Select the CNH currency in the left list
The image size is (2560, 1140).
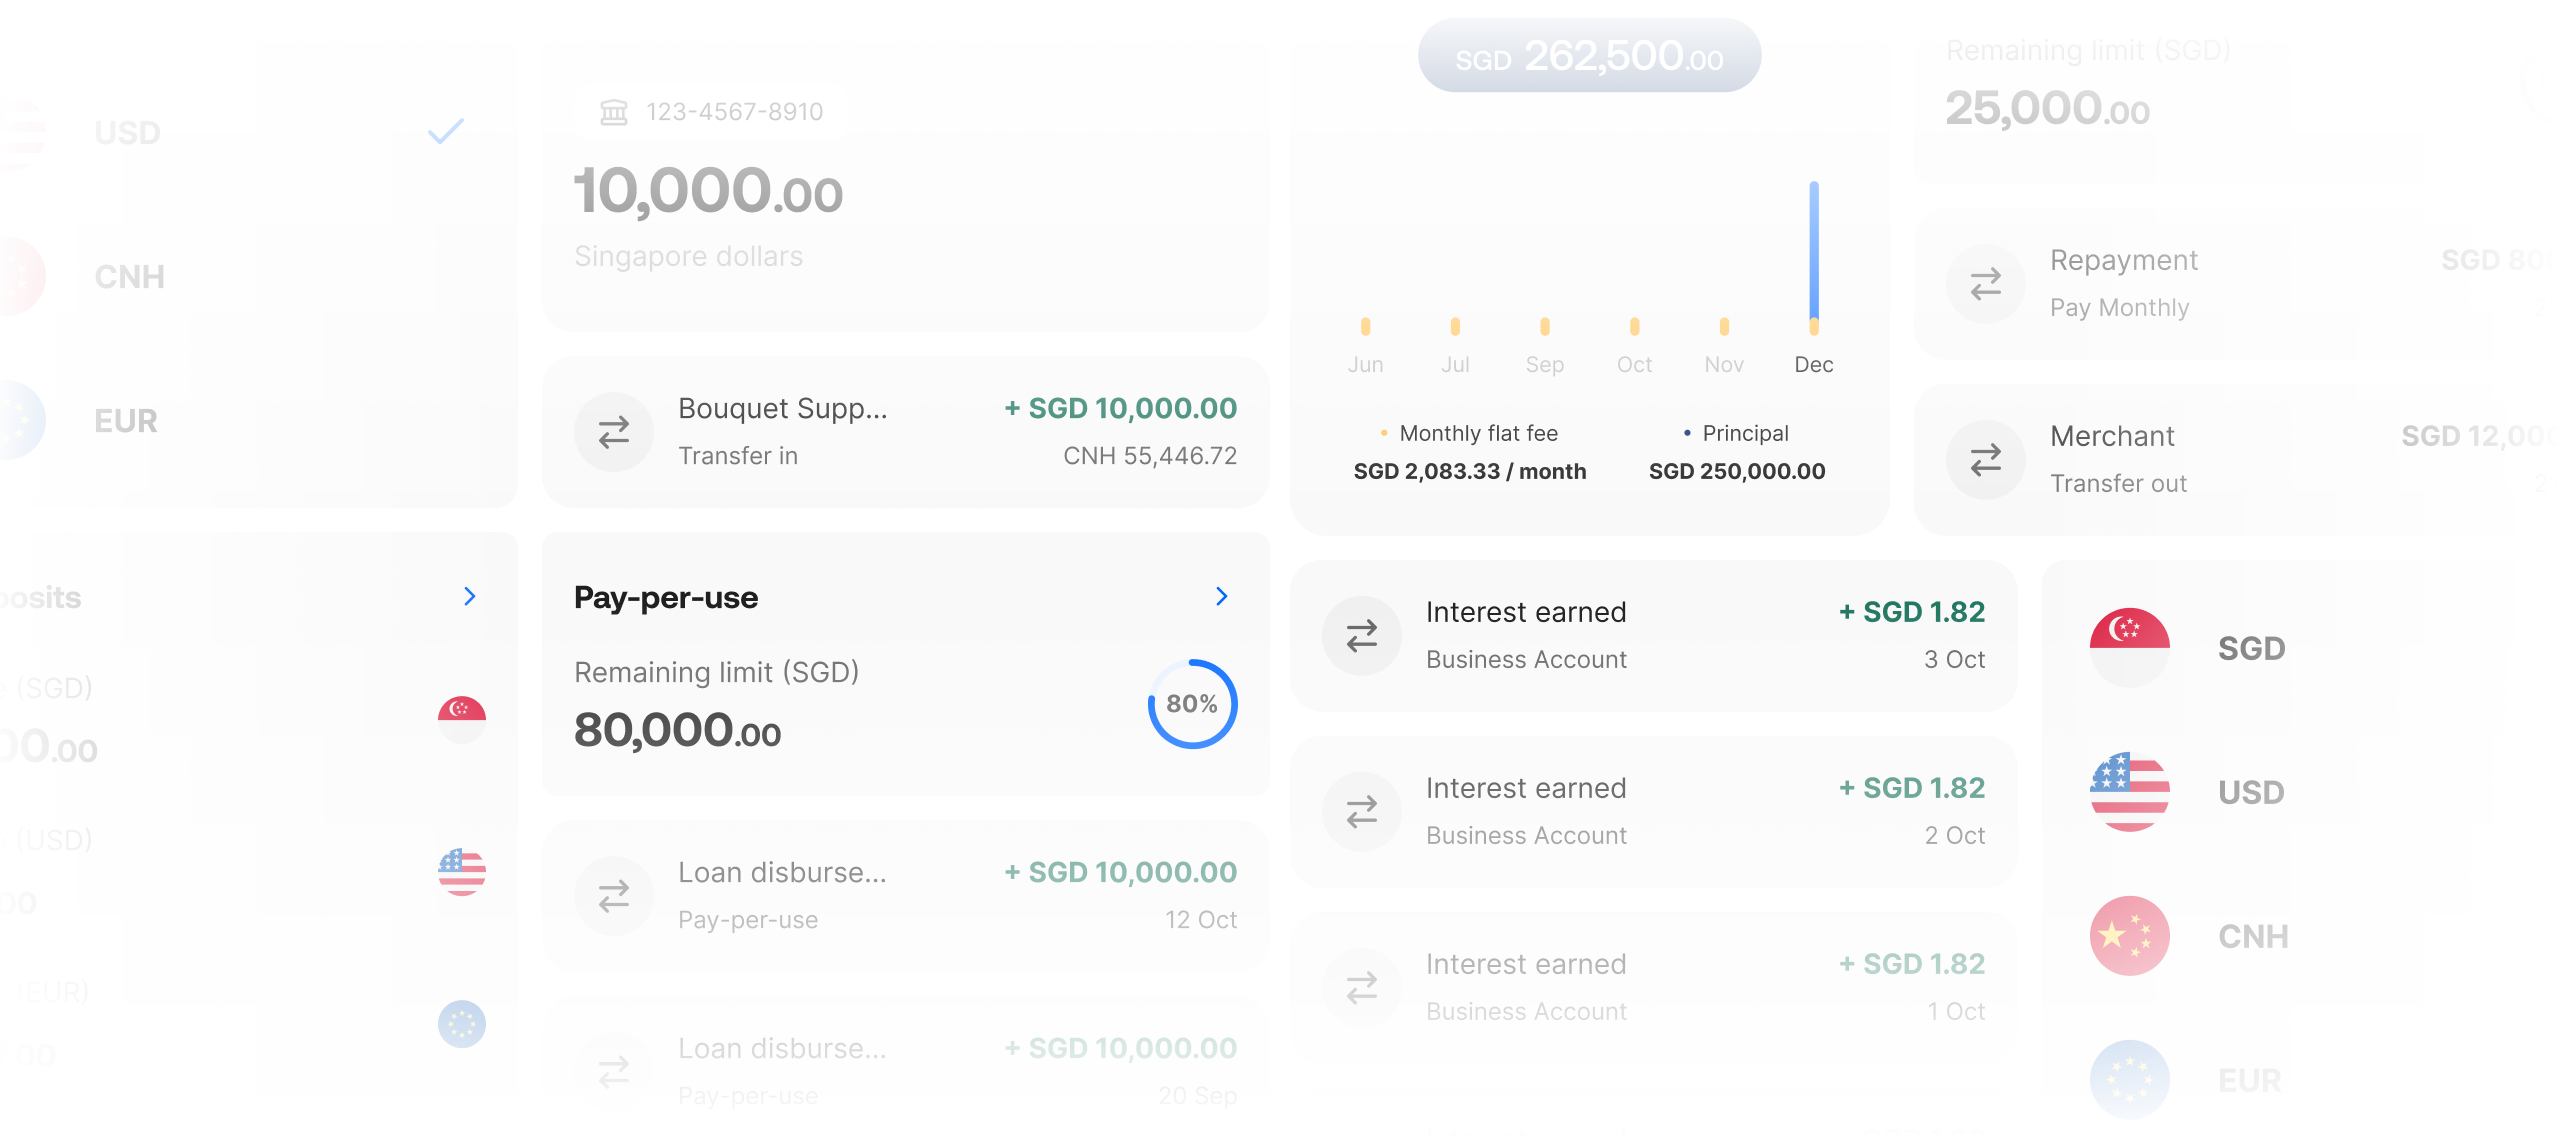tap(129, 277)
